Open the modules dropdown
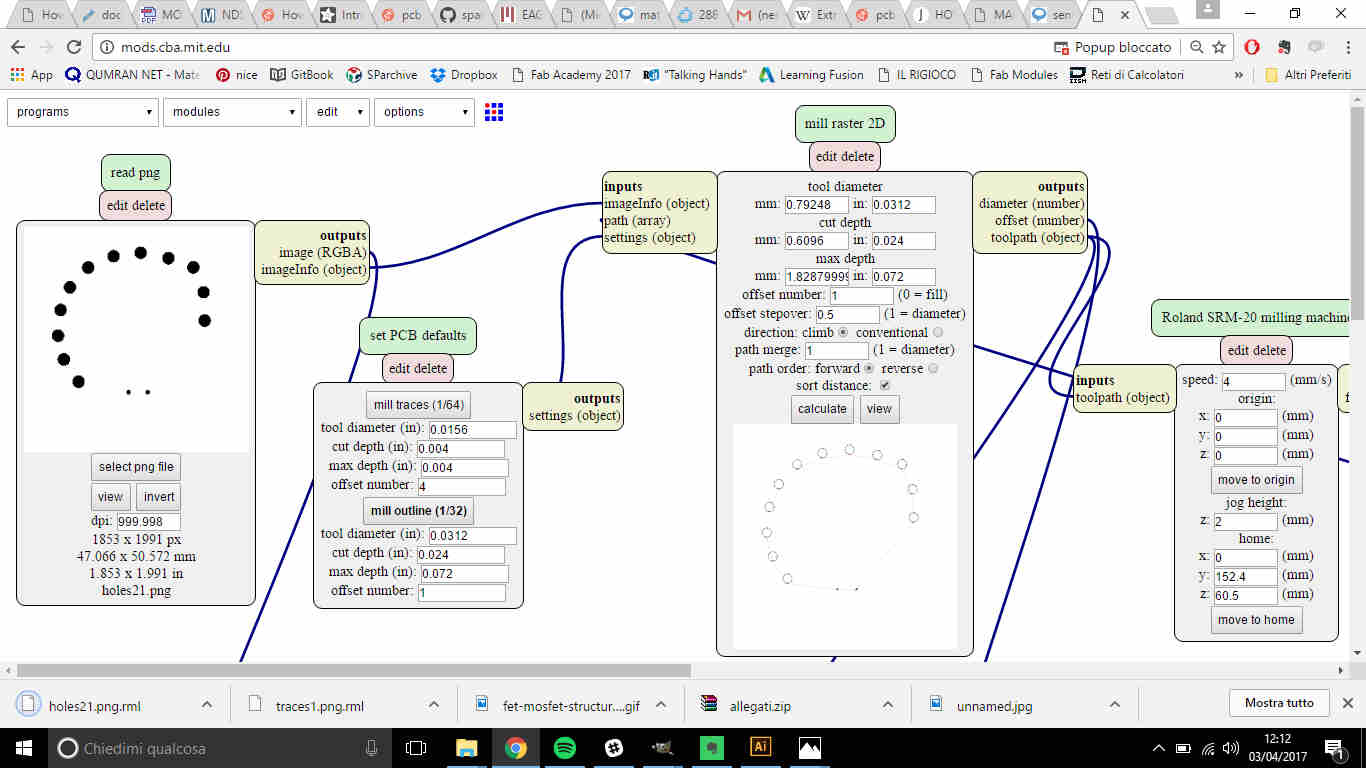 232,112
